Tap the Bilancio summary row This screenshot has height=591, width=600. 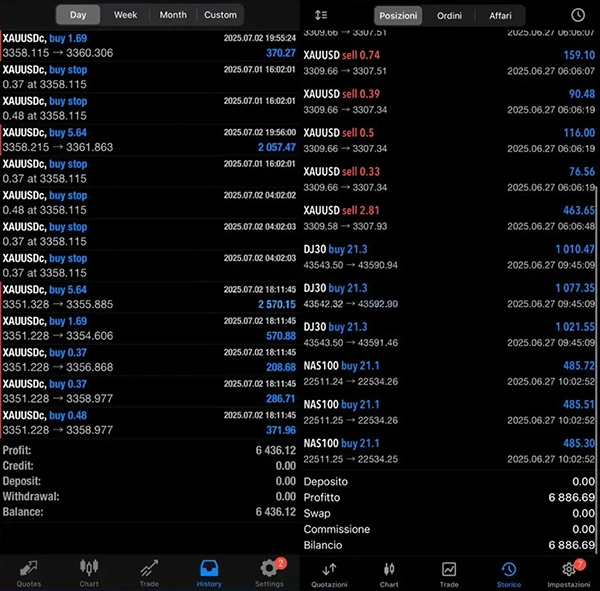449,545
